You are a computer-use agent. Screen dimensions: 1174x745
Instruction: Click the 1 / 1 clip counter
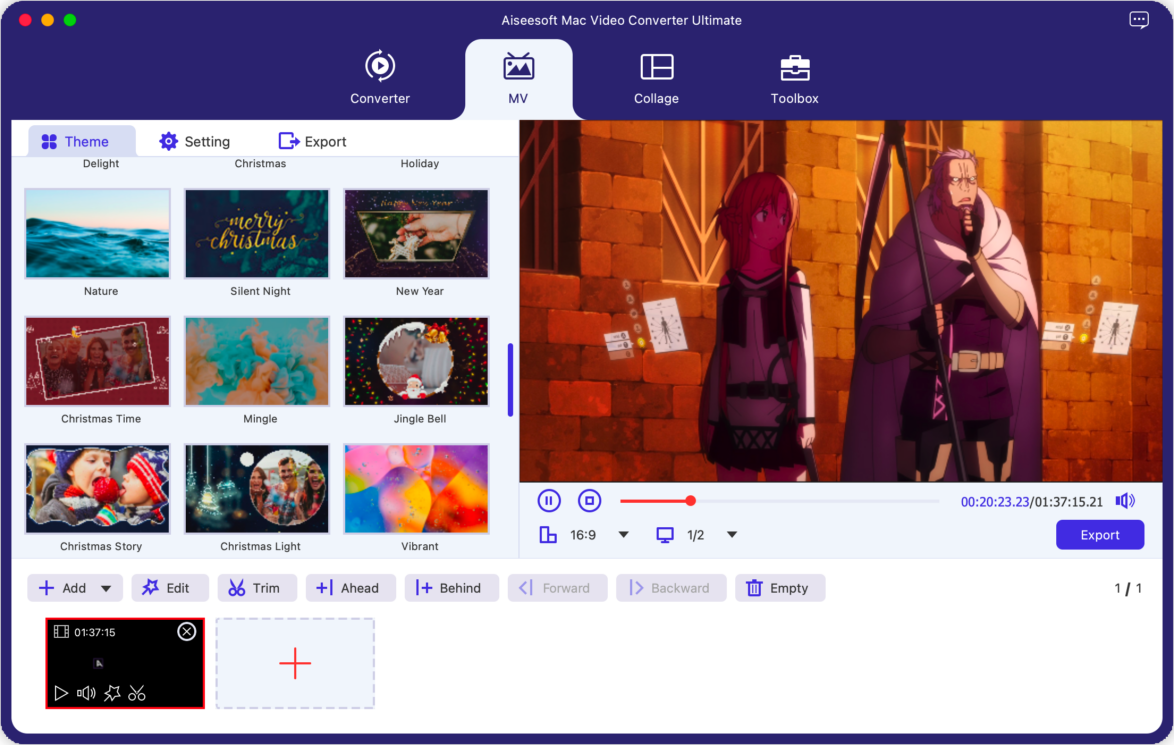click(x=1128, y=589)
